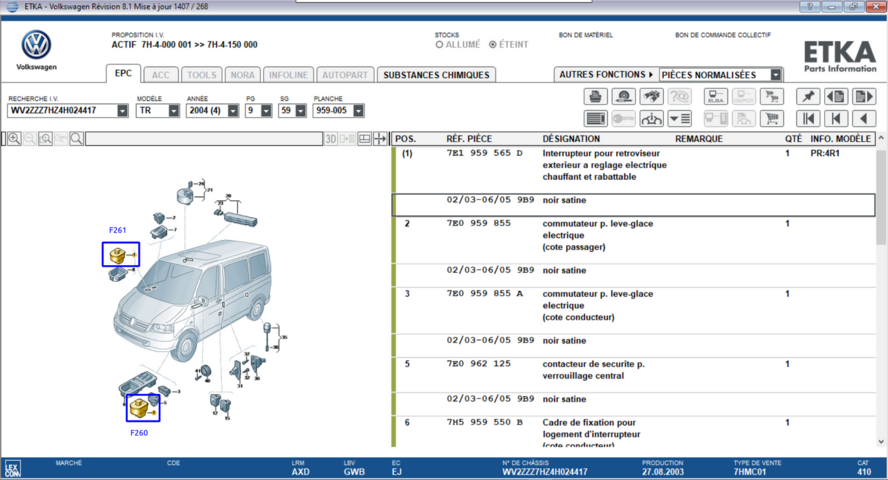Click the expand-panel arrow icon
888x480 pixels.
[380, 139]
